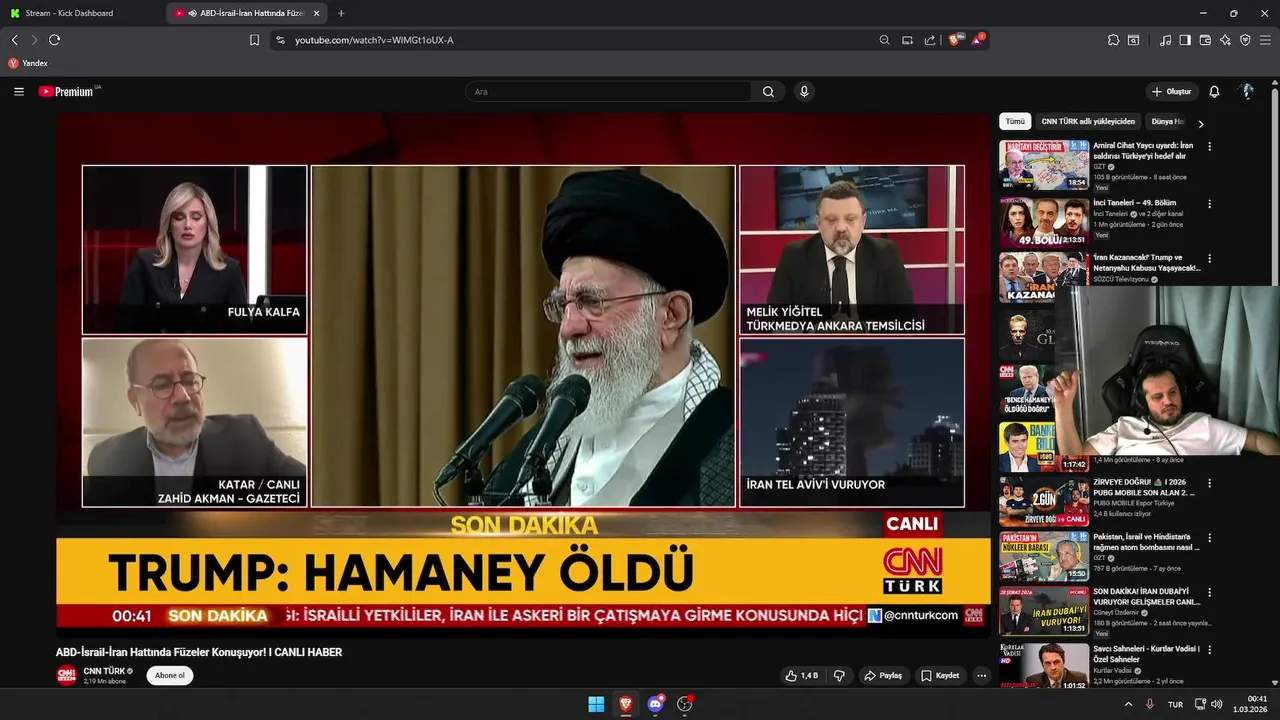Open the YouTube account avatar menu
This screenshot has width=1280, height=720.
pos(1246,91)
